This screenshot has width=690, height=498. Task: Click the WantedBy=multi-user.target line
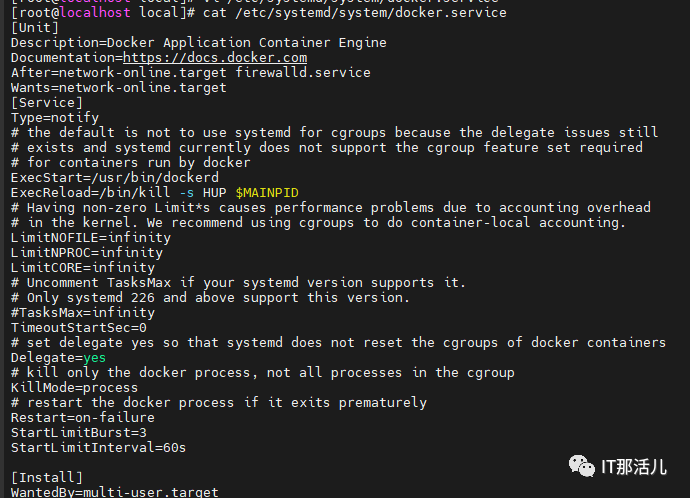point(114,492)
